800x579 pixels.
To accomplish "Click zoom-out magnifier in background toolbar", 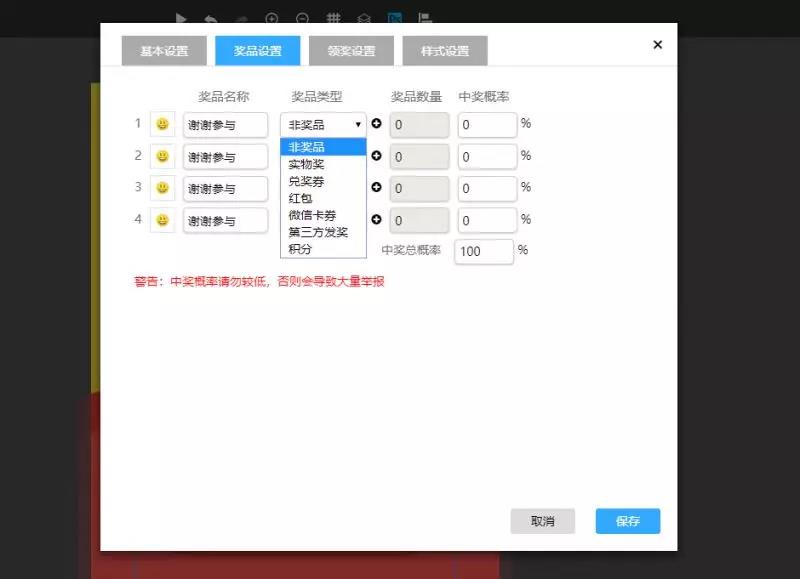I will click(x=302, y=18).
